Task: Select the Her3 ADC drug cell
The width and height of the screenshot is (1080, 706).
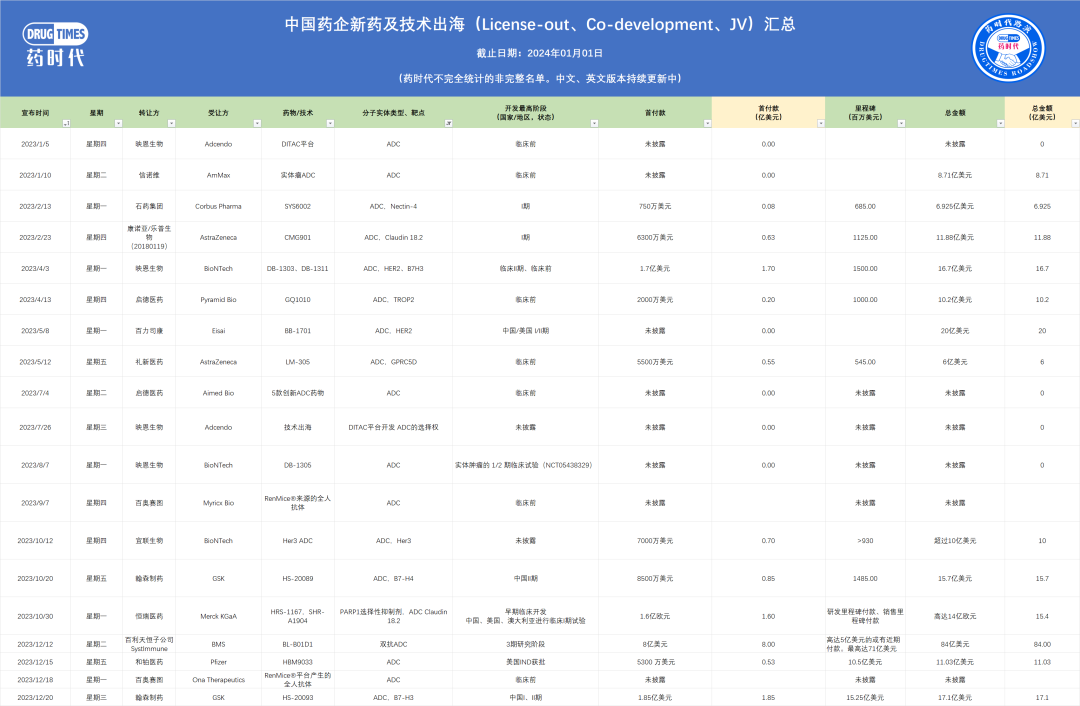Action: click(x=298, y=541)
